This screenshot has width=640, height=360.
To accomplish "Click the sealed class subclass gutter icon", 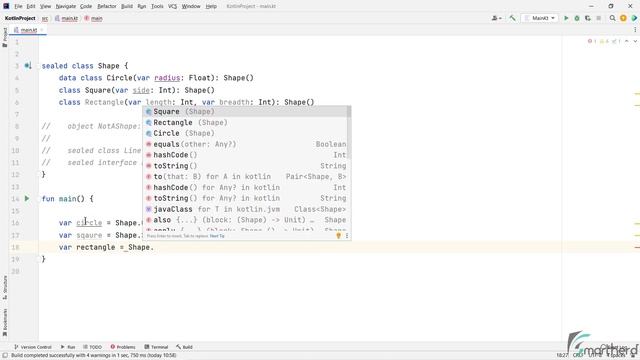I will 28,65.
